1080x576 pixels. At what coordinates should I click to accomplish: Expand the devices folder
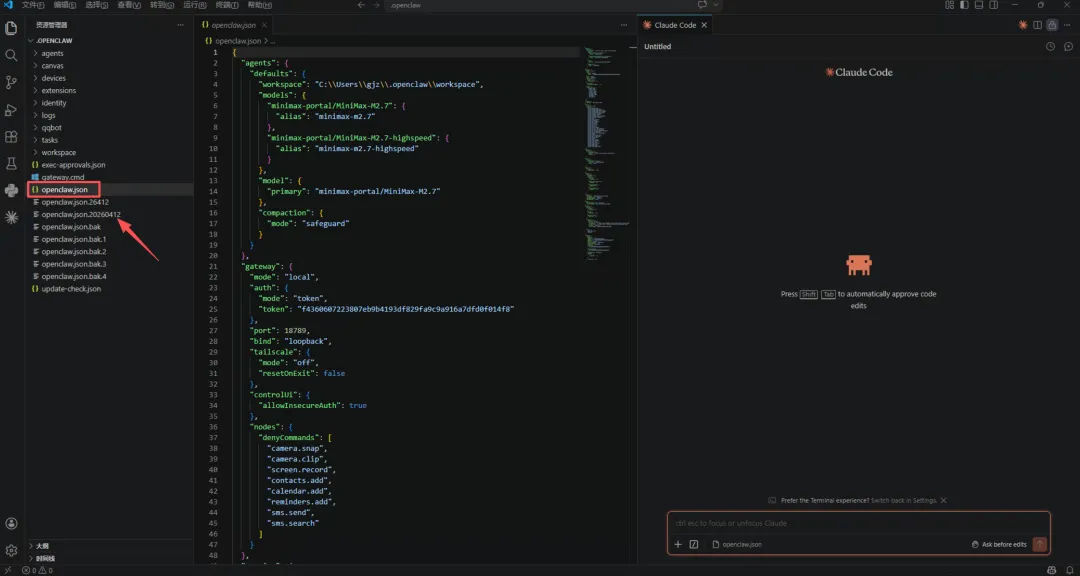(x=110, y=78)
